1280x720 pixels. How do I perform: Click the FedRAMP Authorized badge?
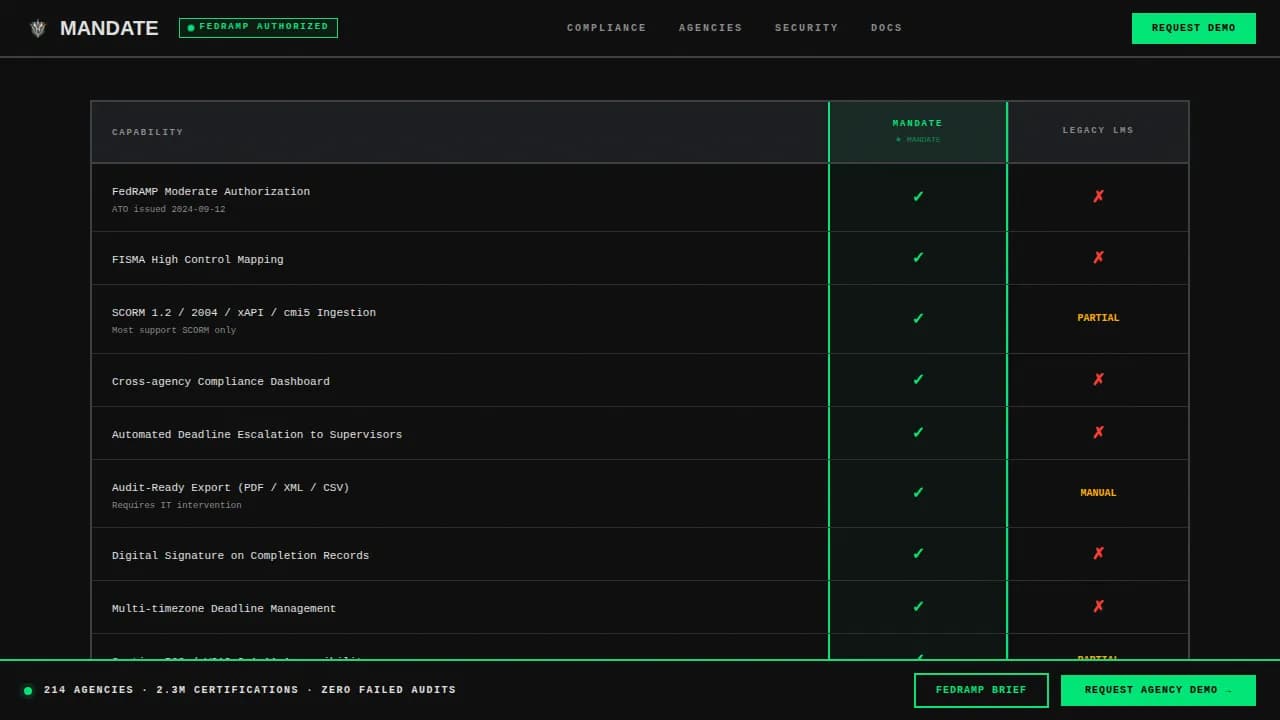258,27
